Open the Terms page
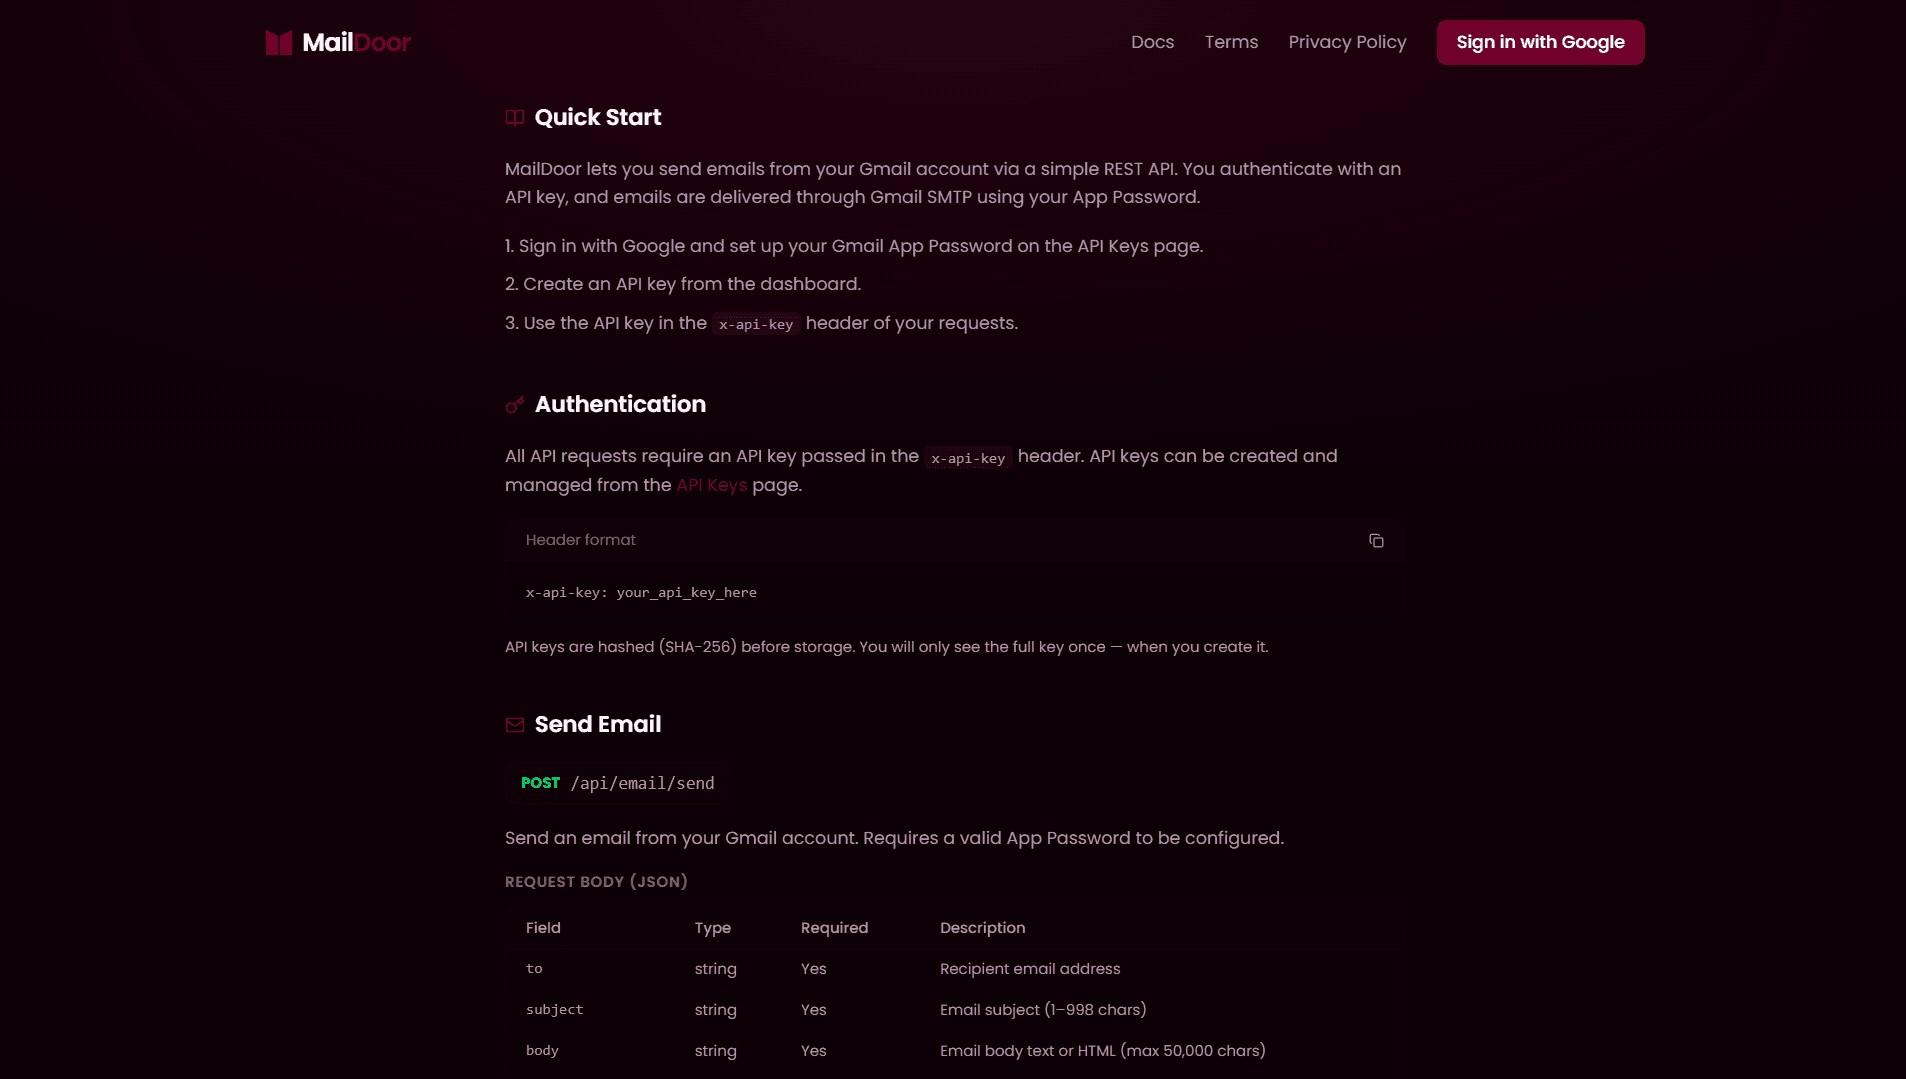The width and height of the screenshot is (1906, 1079). pos(1231,42)
